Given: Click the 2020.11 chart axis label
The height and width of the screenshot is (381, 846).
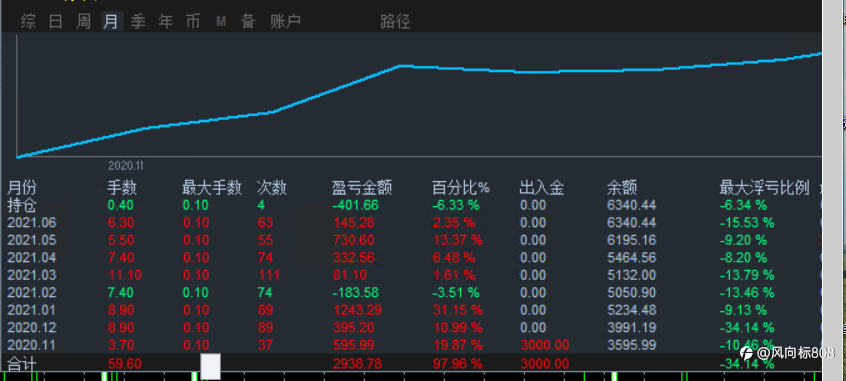Looking at the screenshot, I should coord(126,166).
